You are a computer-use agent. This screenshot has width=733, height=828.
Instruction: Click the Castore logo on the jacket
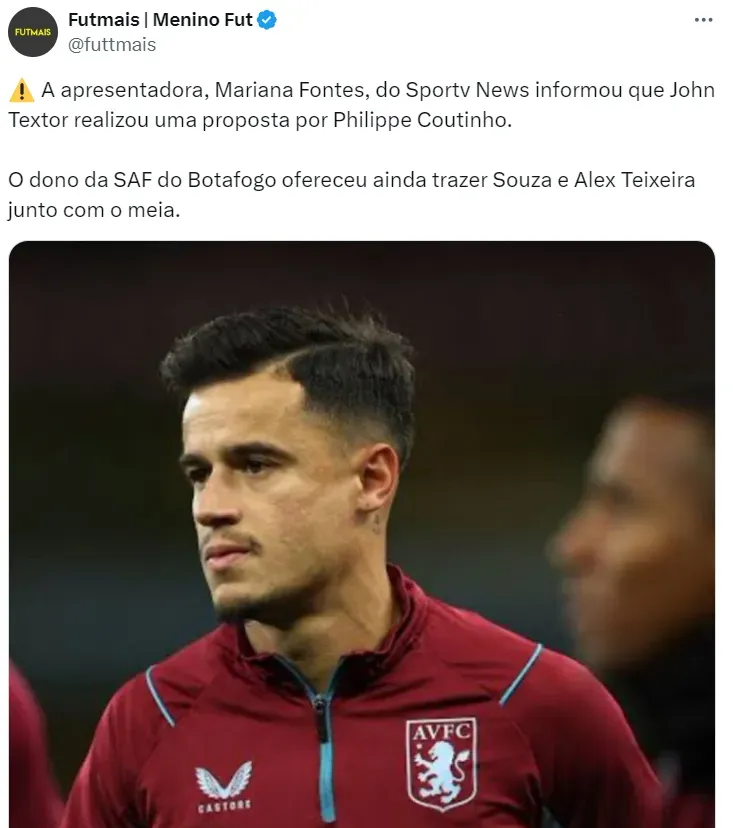(x=223, y=786)
